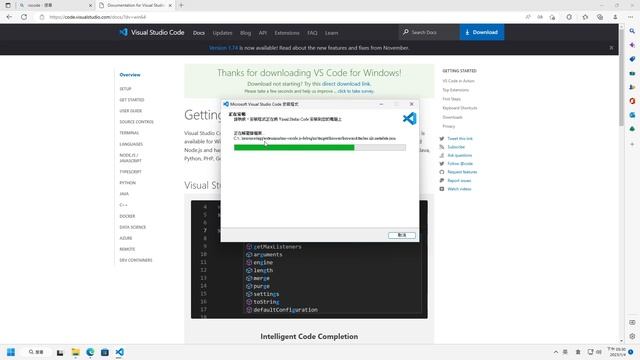Click the VS Code installer taskbar icon
Image resolution: width=640 pixels, height=360 pixels.
119,352
